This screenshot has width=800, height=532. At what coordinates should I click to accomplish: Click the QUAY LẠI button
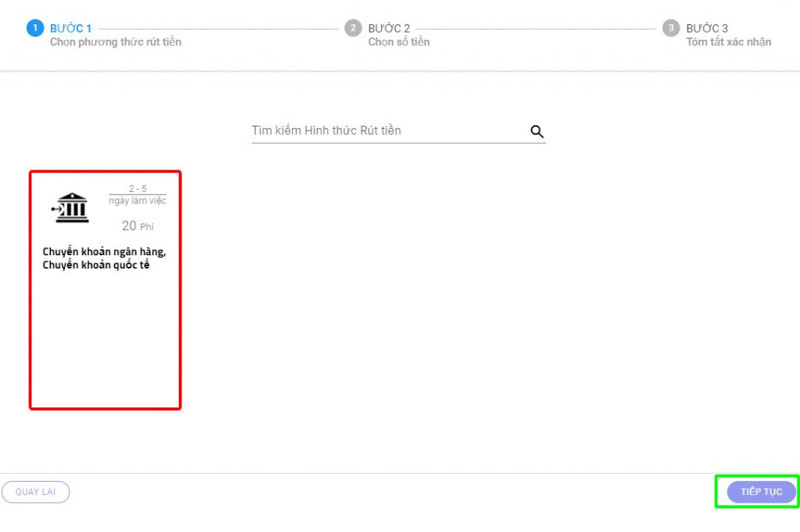pyautogui.click(x=36, y=492)
